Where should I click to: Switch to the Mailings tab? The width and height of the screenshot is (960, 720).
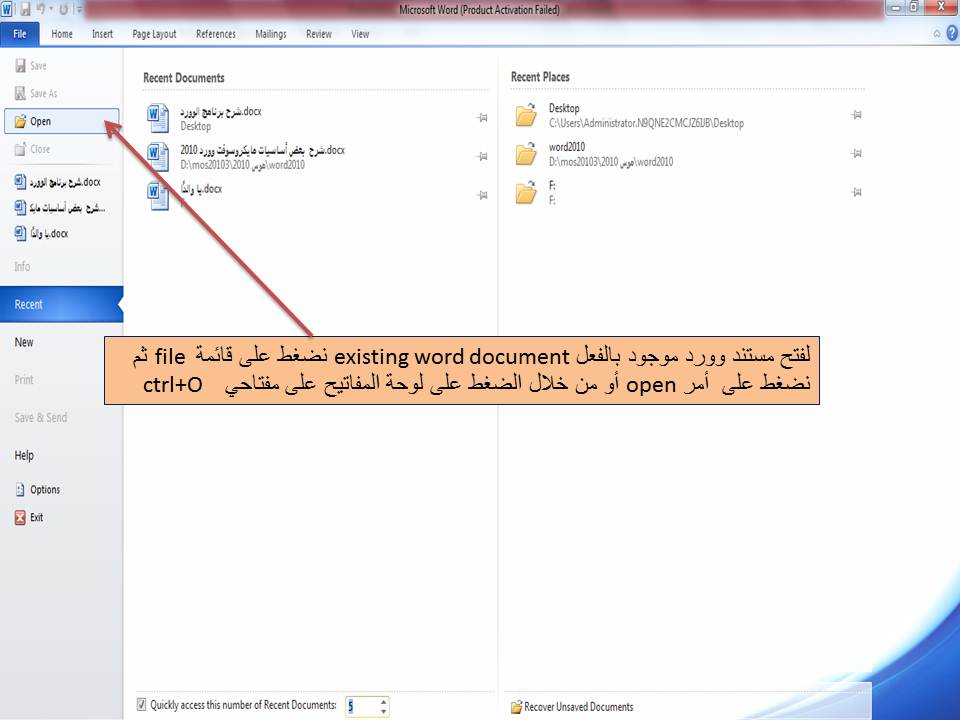271,34
